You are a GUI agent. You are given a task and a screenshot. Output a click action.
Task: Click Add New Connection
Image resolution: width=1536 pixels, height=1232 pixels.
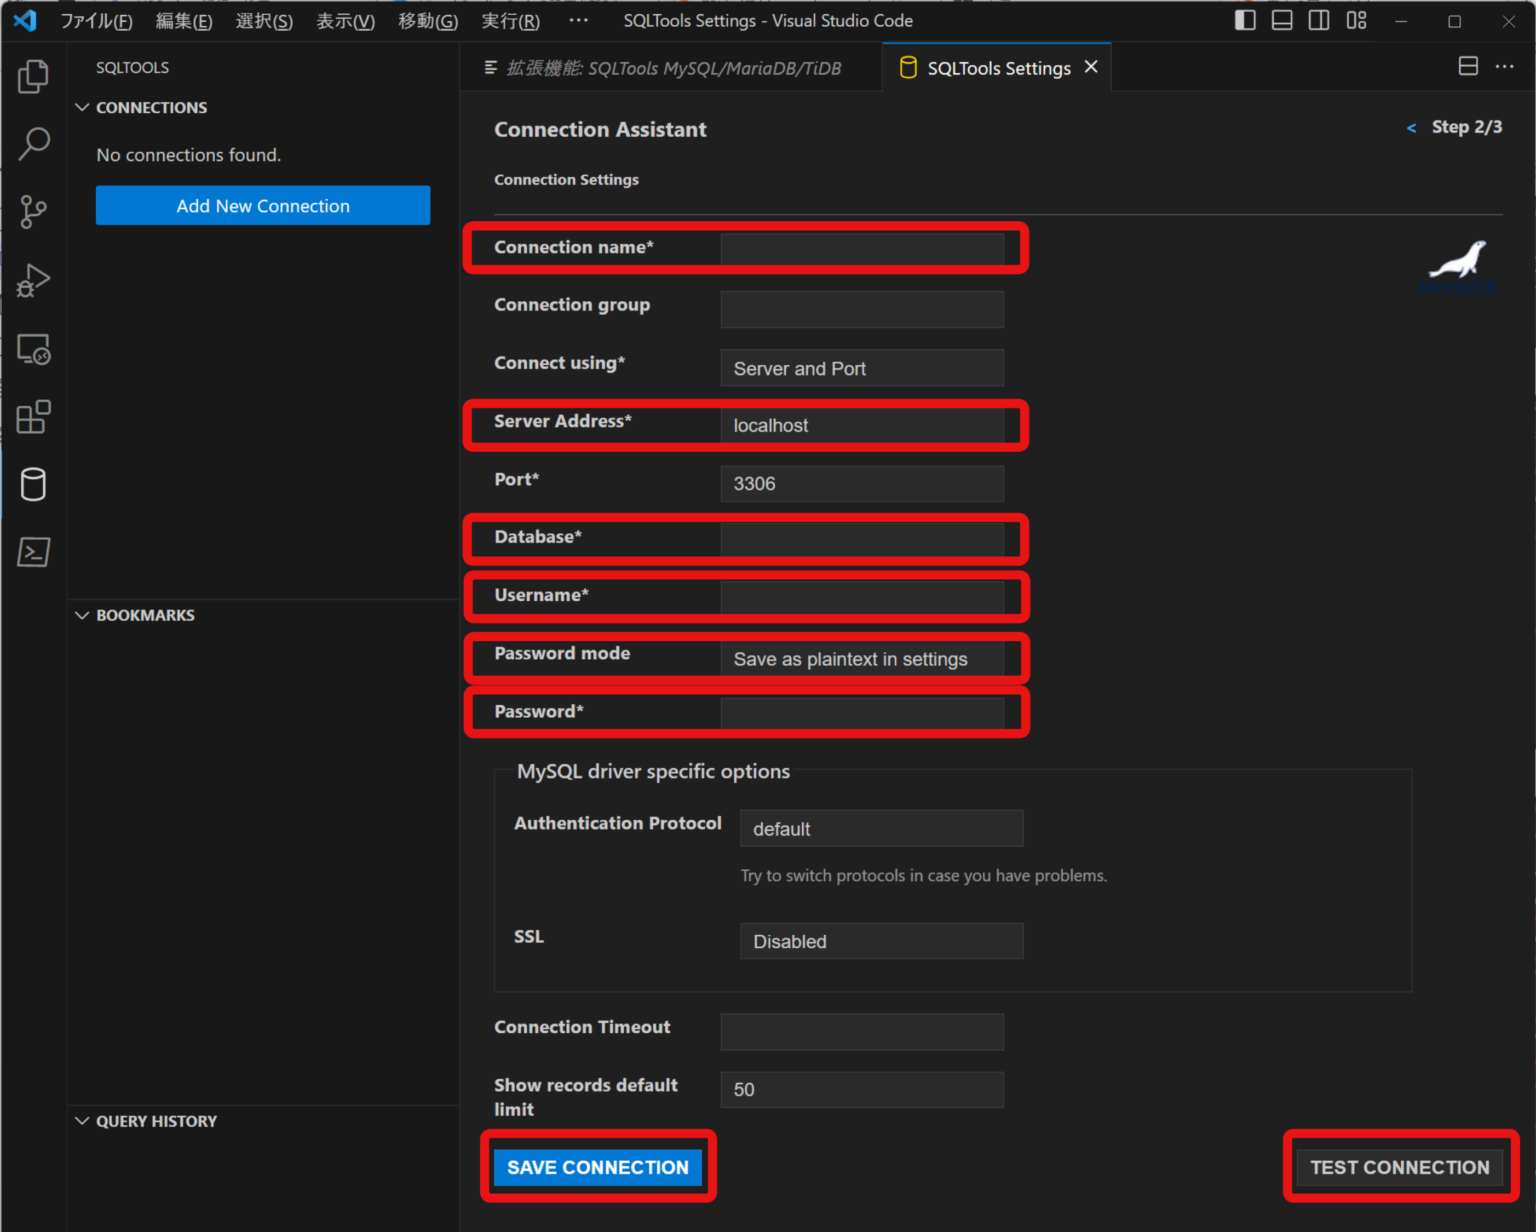[x=262, y=205]
